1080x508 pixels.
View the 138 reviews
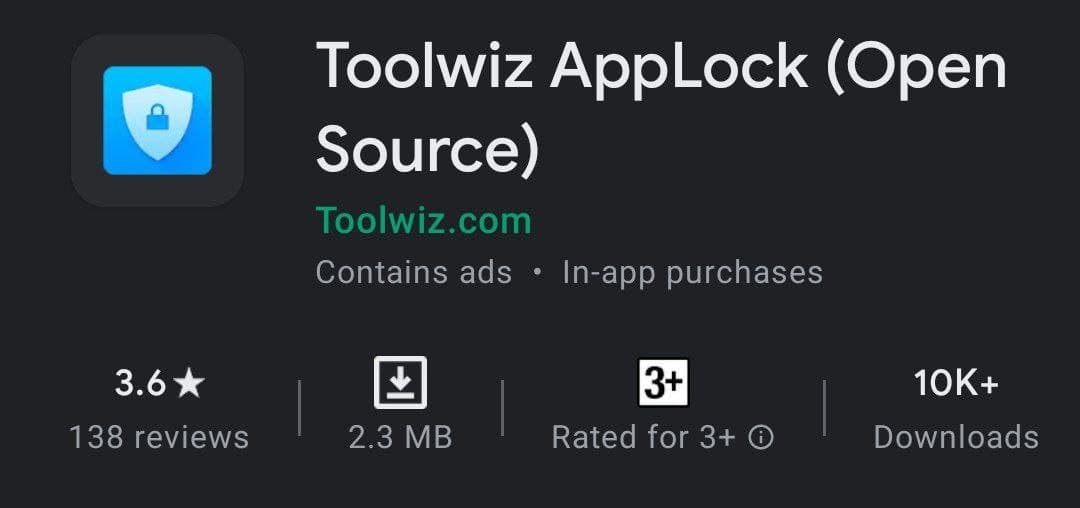[159, 437]
